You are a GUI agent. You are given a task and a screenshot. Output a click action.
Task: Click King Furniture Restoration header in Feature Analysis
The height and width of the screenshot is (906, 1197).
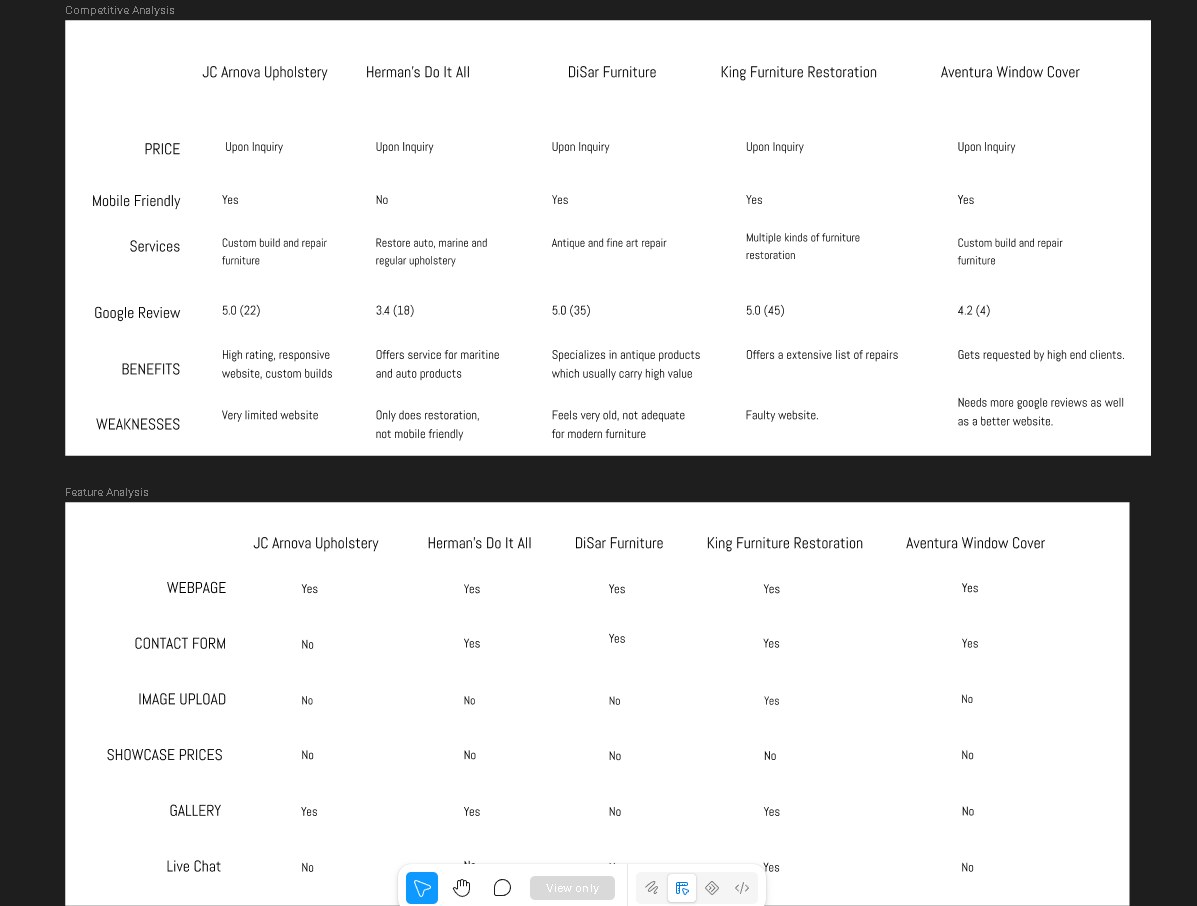[x=785, y=543]
